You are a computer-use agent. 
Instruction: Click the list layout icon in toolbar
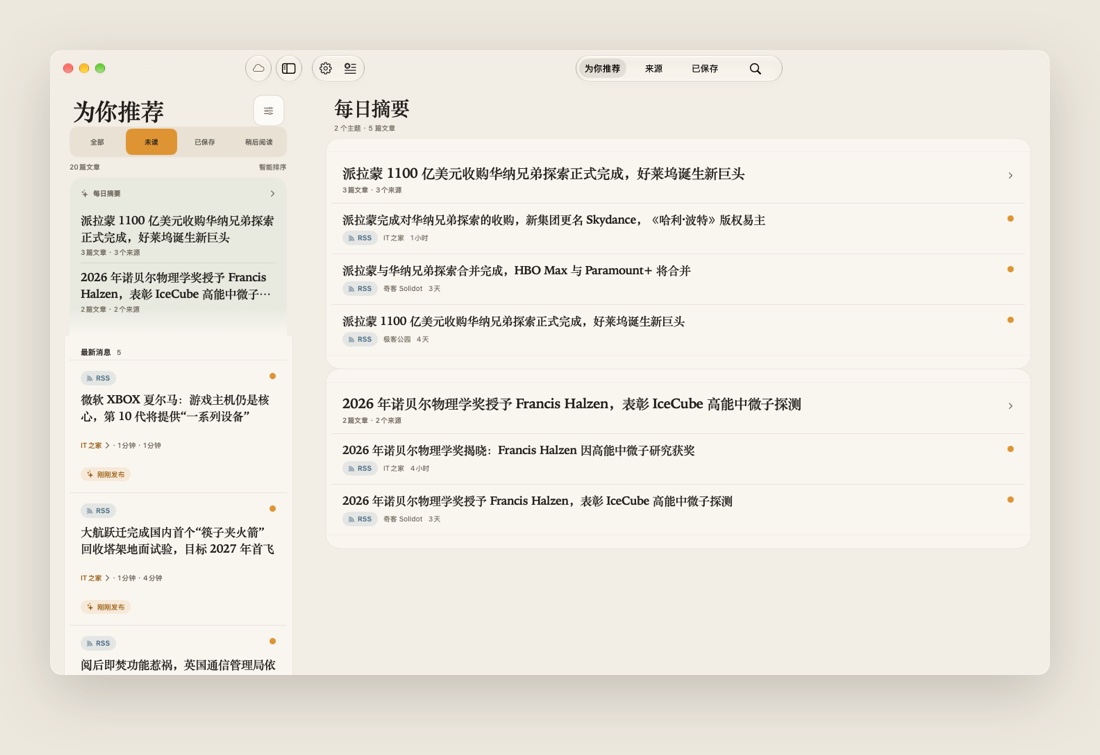[x=350, y=68]
